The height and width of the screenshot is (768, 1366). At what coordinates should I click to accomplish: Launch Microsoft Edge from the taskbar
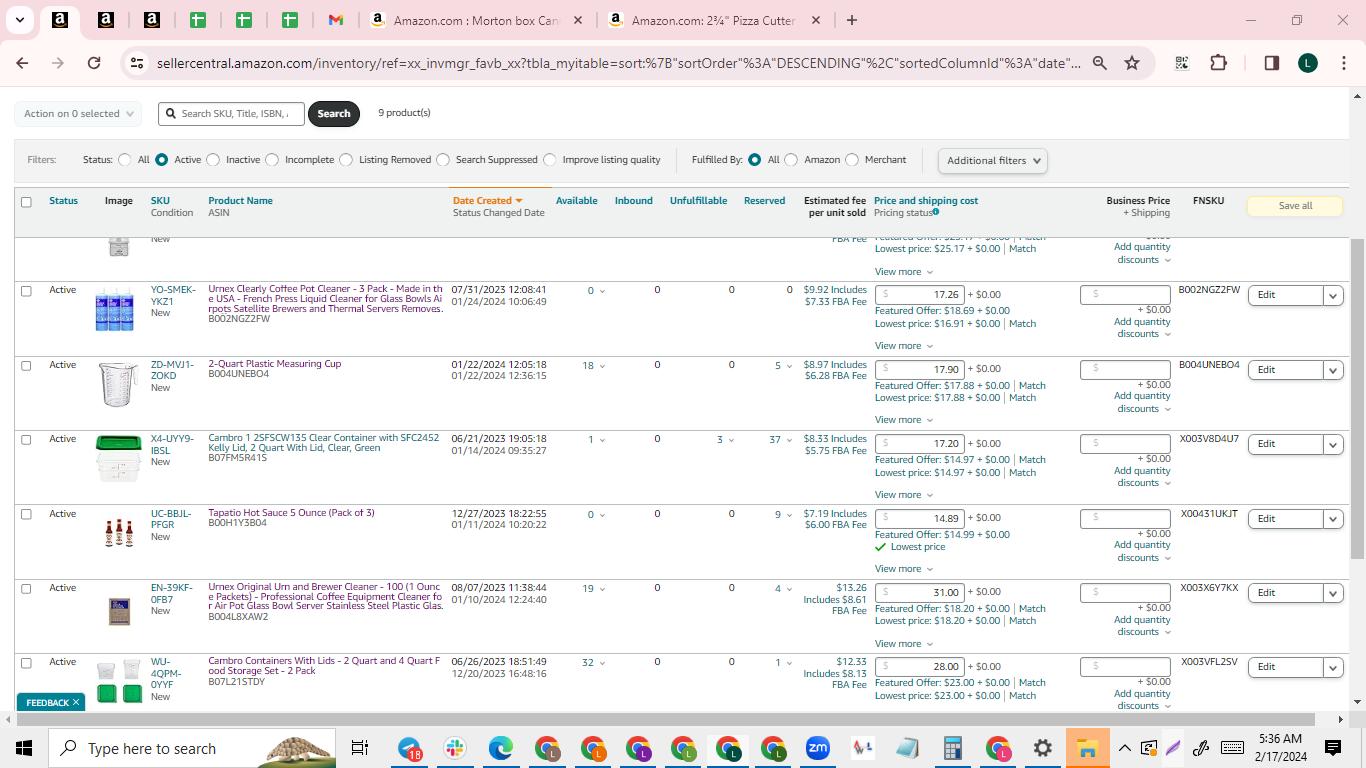coord(501,748)
